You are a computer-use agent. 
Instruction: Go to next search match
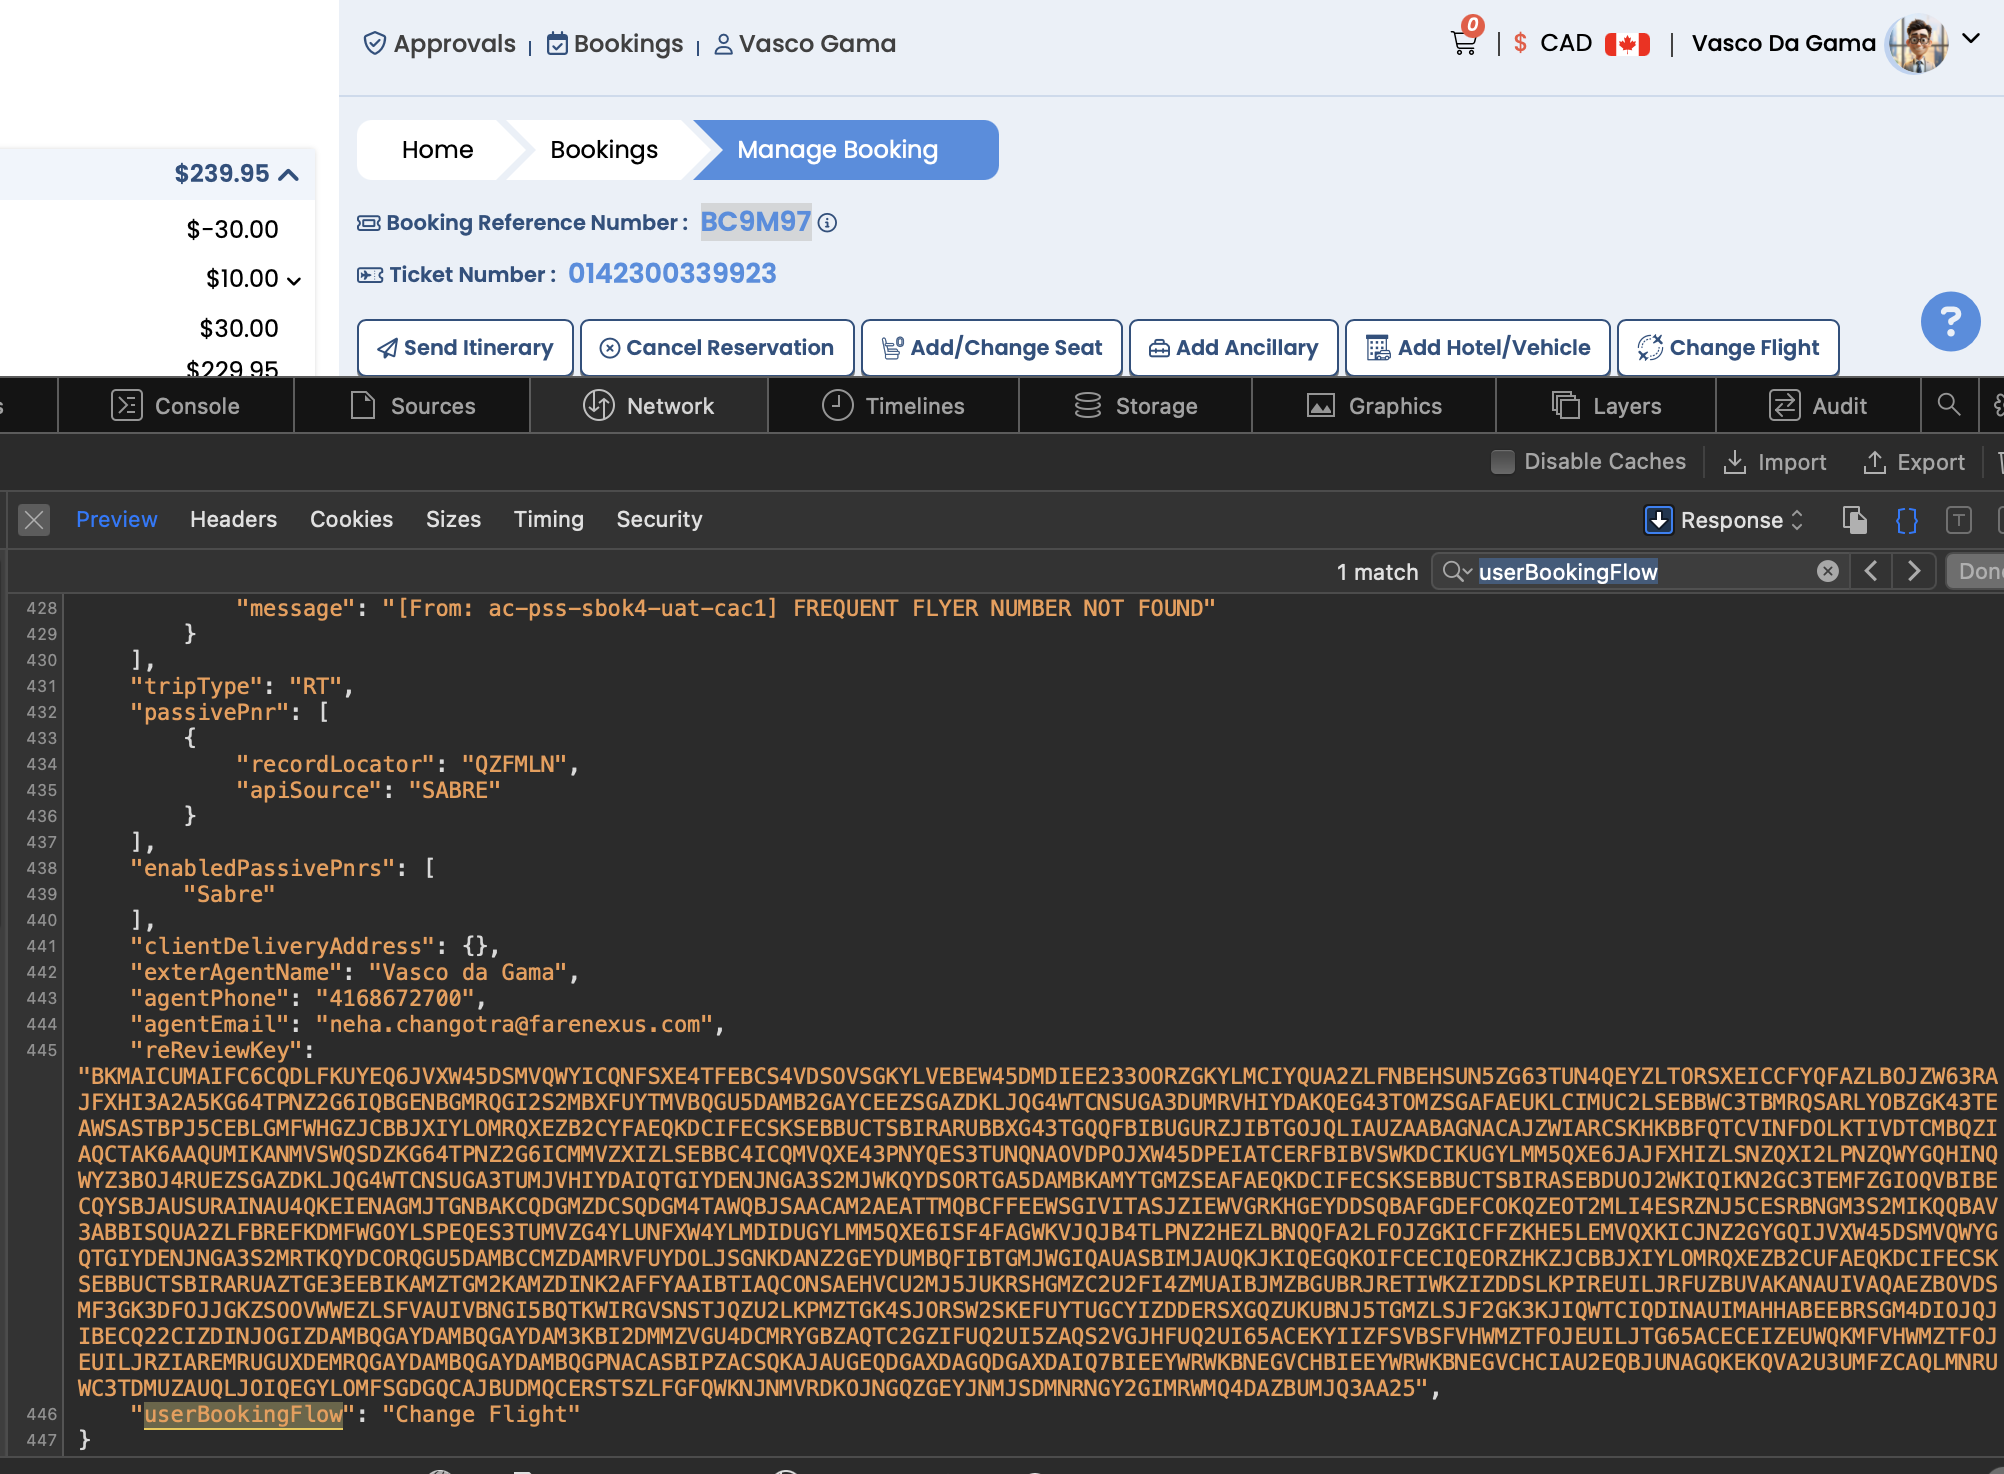1914,571
